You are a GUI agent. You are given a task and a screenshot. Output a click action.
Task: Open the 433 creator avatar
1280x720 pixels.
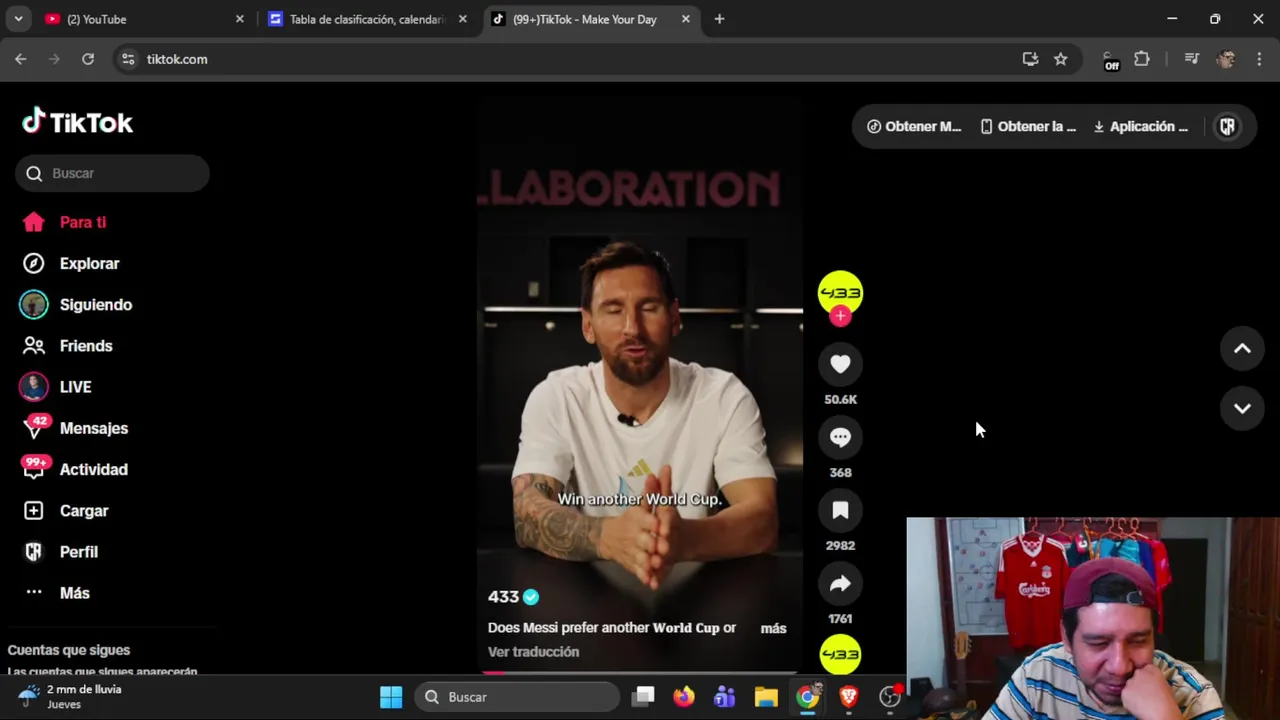tap(840, 293)
